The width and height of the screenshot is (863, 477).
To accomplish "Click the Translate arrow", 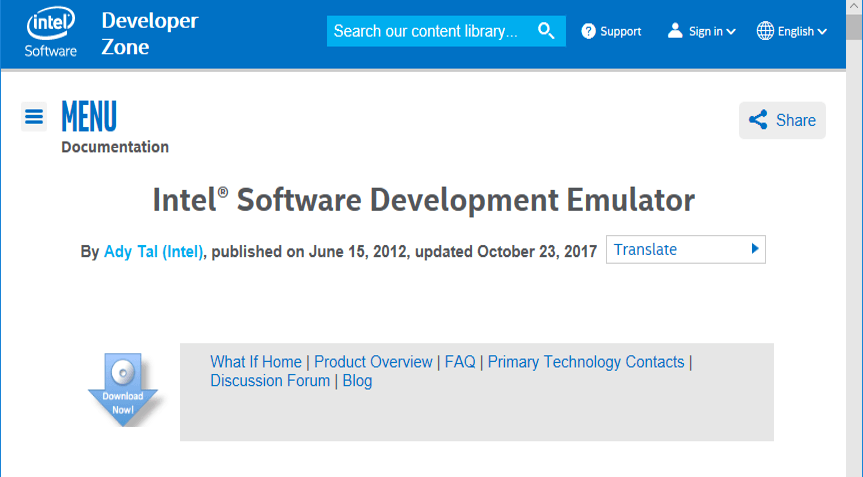I will 755,249.
